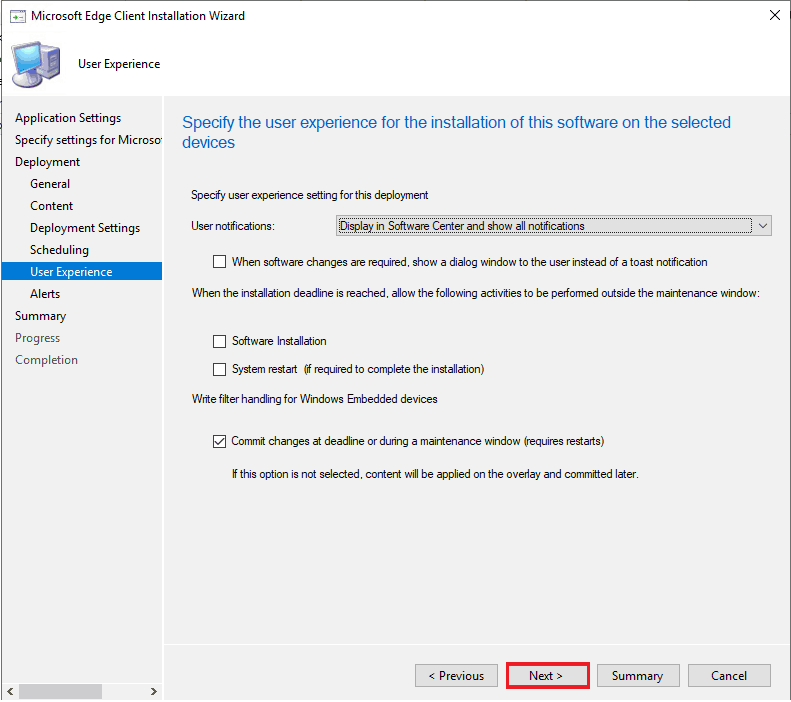Click the wizard title bar icon
The image size is (791, 702).
18,16
